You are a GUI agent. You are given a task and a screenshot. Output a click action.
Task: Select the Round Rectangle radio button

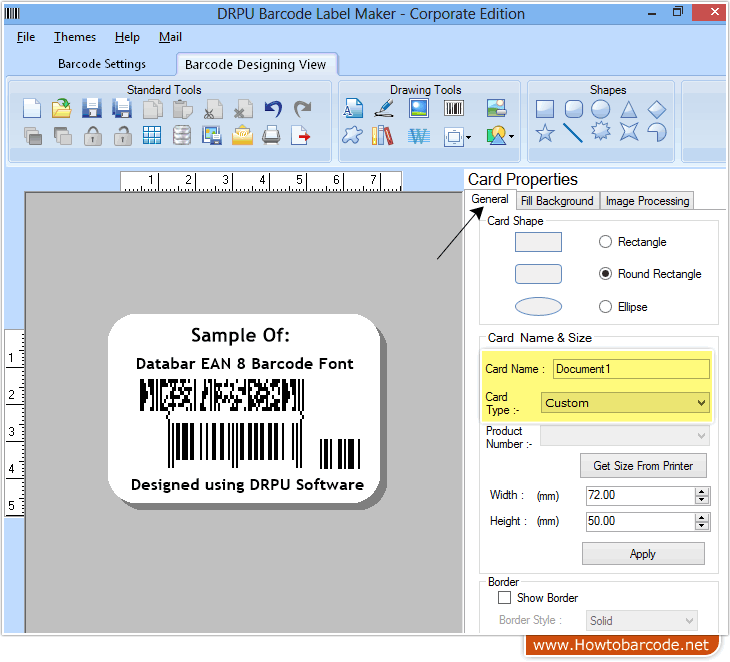(x=605, y=274)
